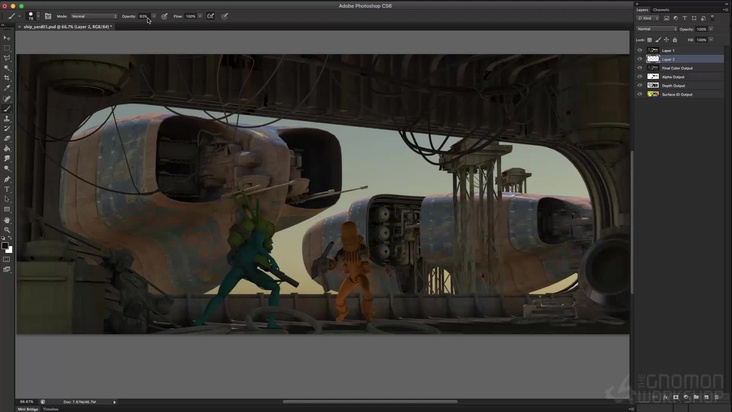Open the Brush panel toggle icon
The image size is (732, 412).
pos(48,16)
